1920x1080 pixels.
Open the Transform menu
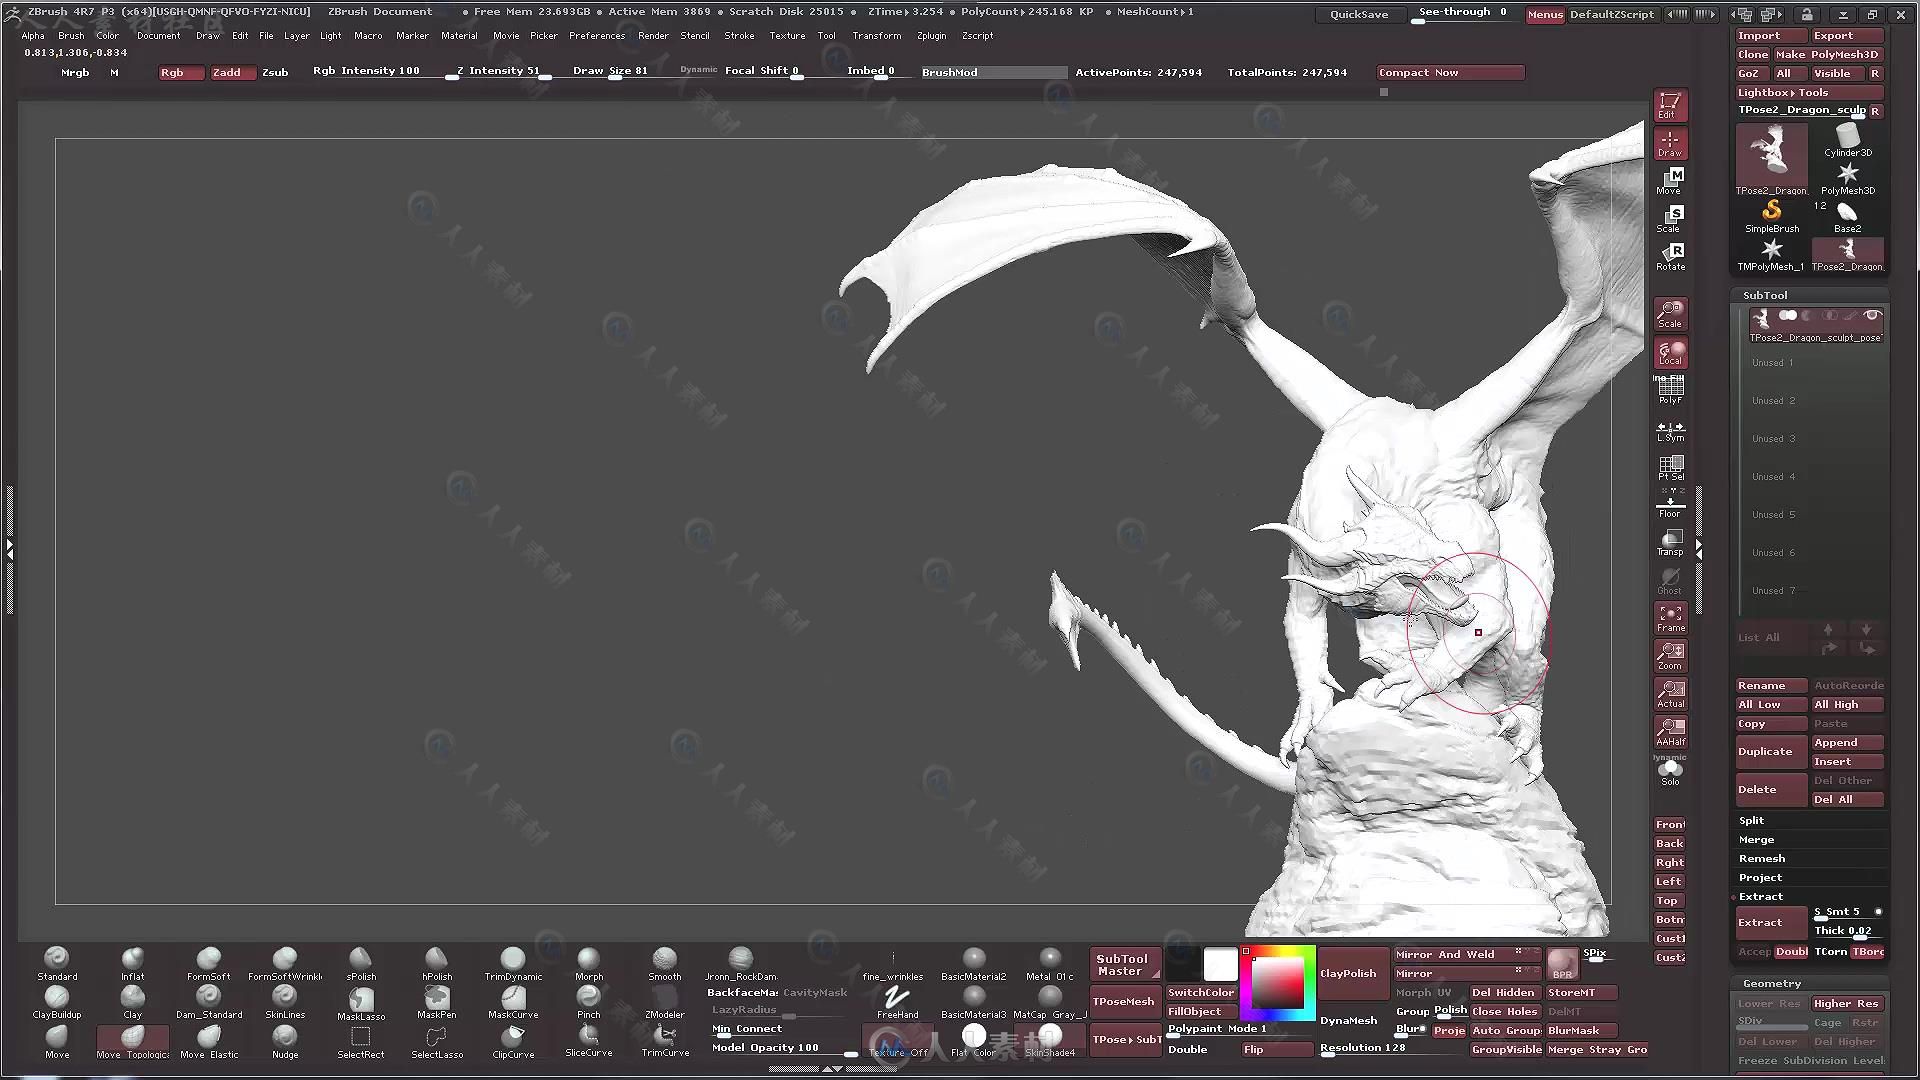(x=876, y=35)
